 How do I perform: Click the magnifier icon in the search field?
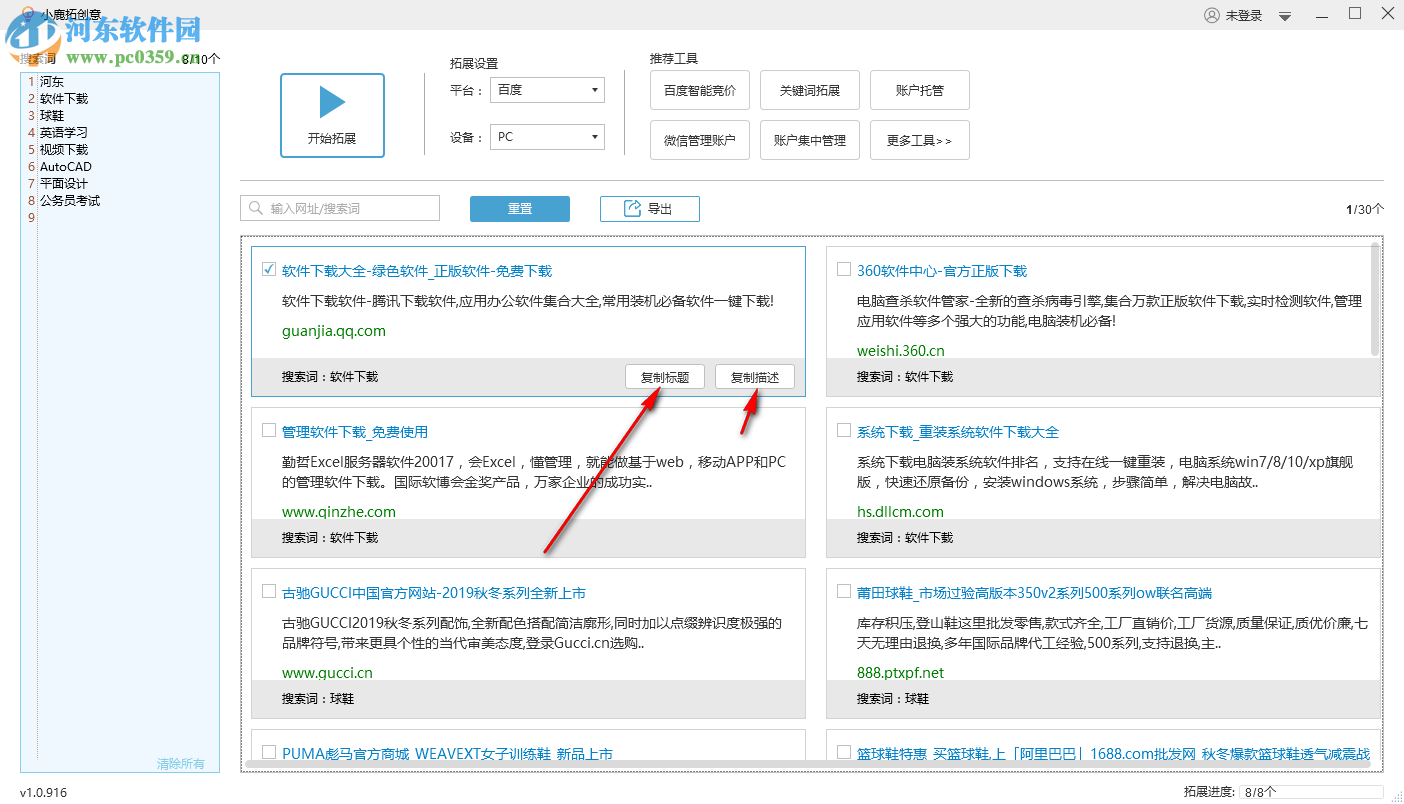254,207
